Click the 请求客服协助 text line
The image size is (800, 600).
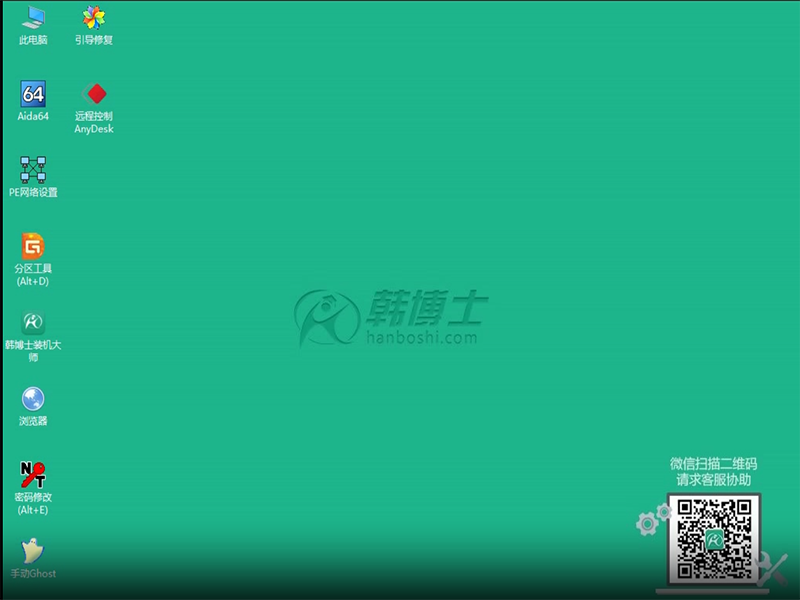point(713,480)
